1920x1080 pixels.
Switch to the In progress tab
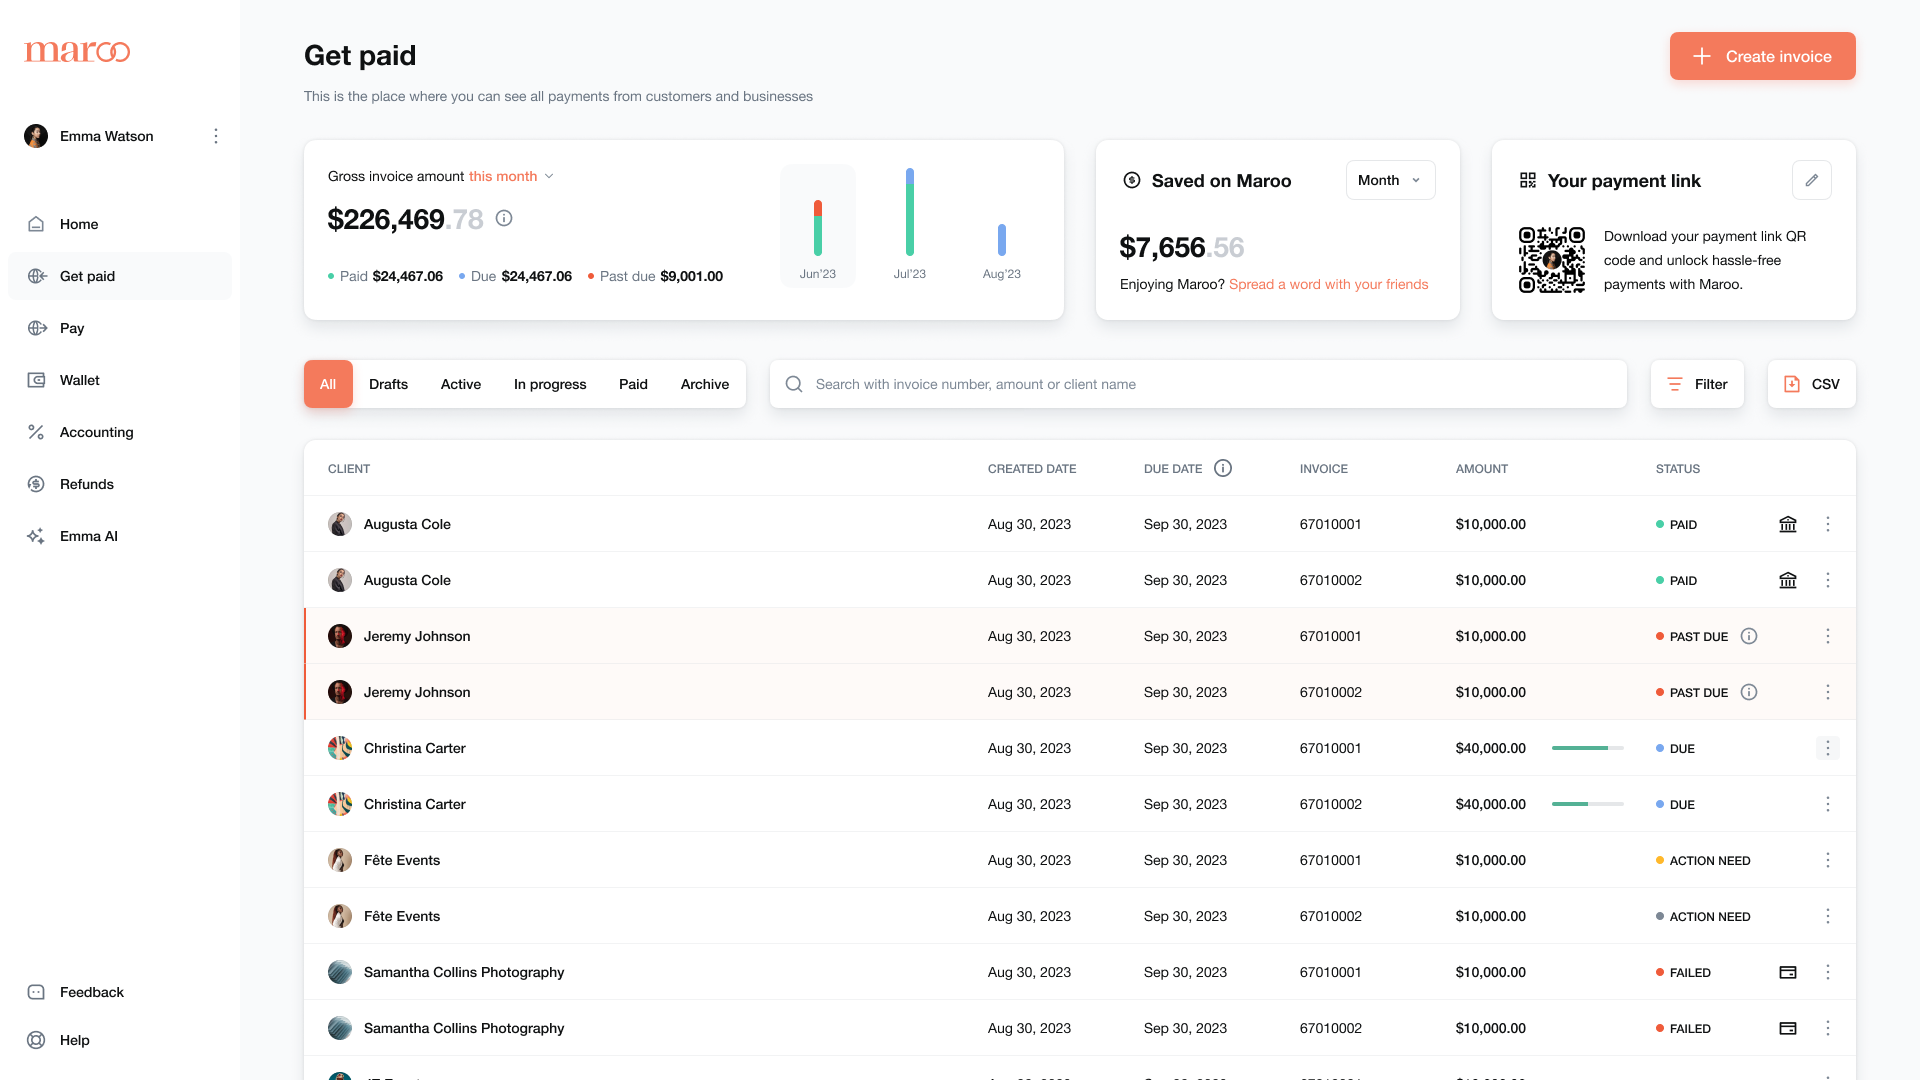550,384
